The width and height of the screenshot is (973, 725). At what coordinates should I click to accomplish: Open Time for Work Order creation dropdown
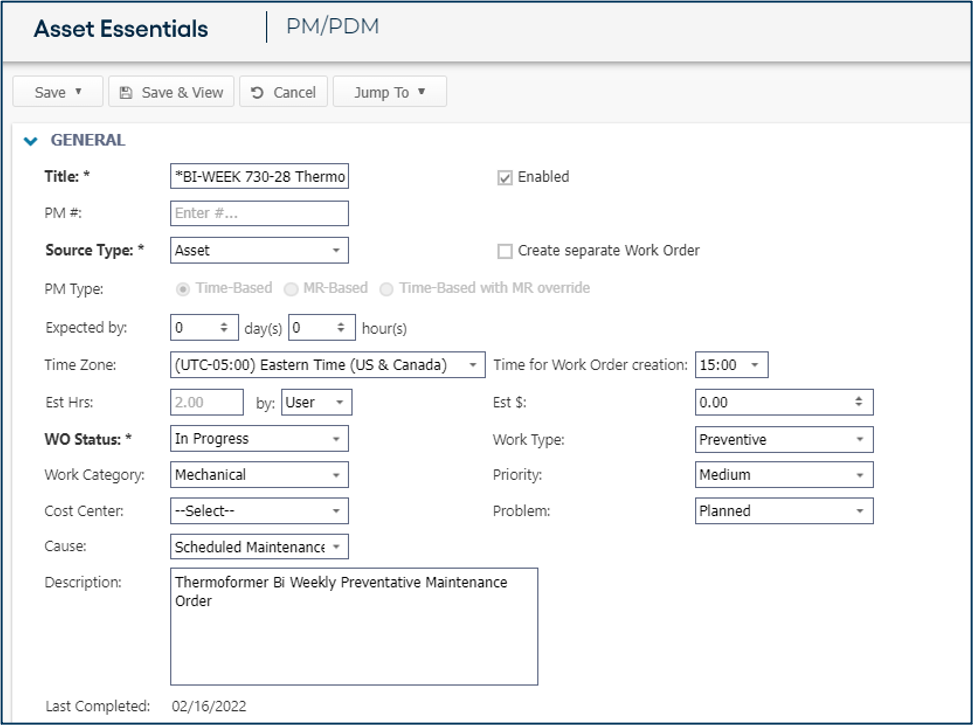click(732, 364)
